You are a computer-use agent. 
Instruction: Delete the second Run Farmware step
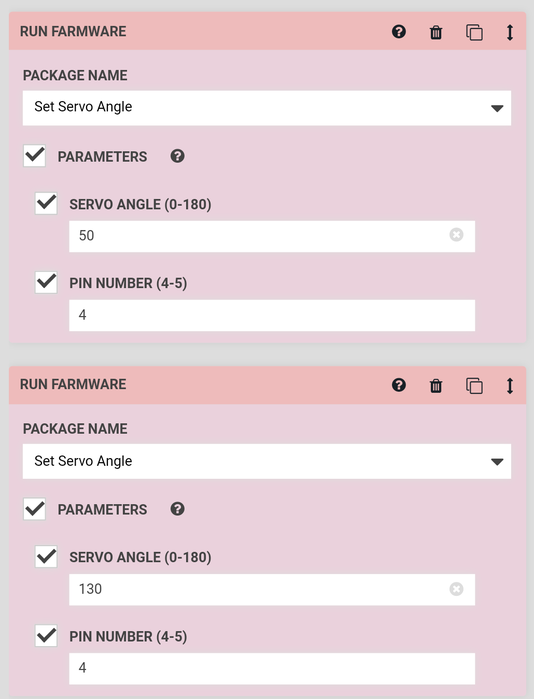(436, 386)
